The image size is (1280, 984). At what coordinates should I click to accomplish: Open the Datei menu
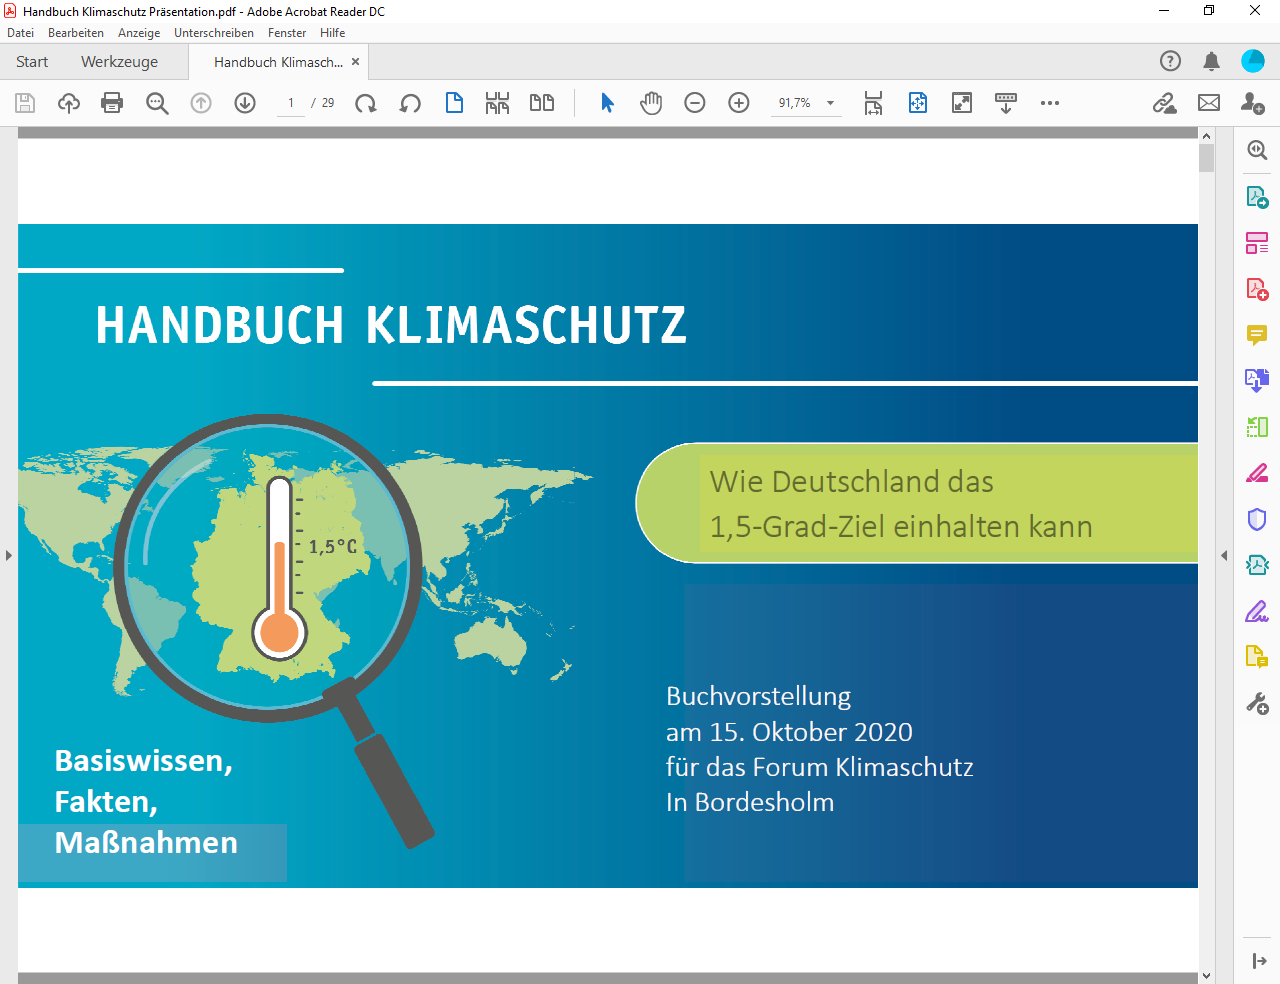click(x=20, y=33)
